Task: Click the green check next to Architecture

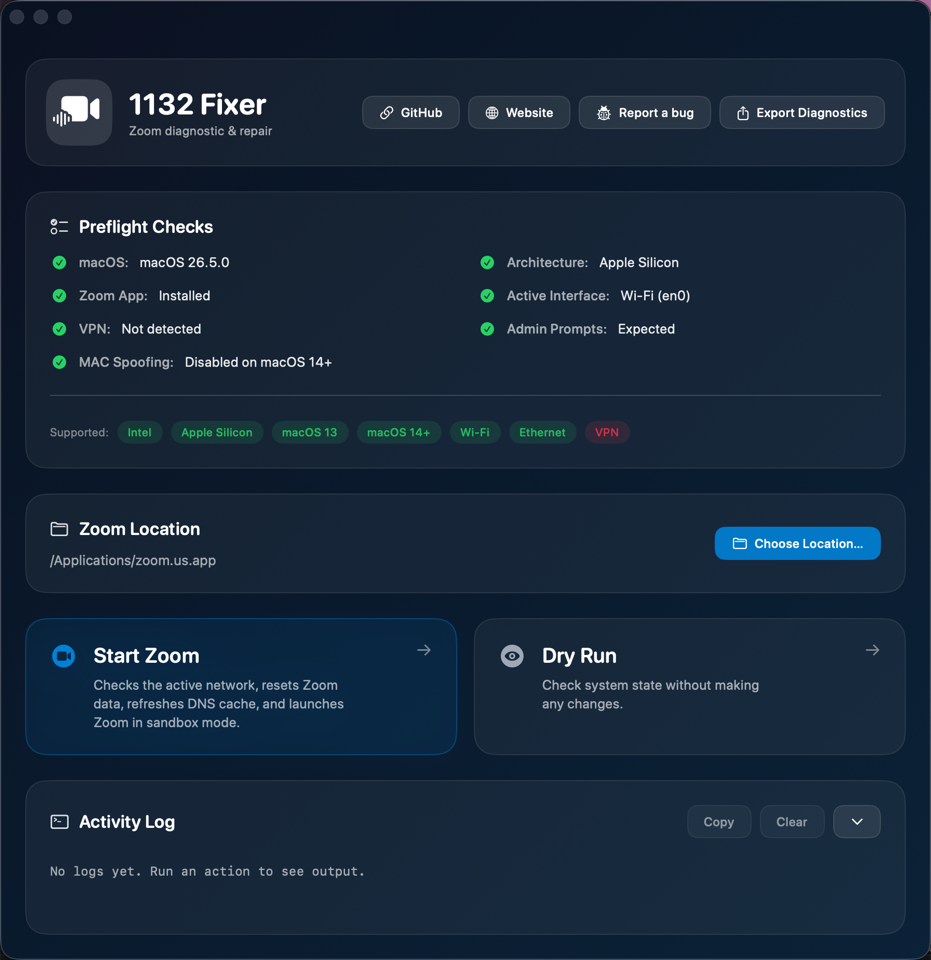Action: pyautogui.click(x=487, y=263)
